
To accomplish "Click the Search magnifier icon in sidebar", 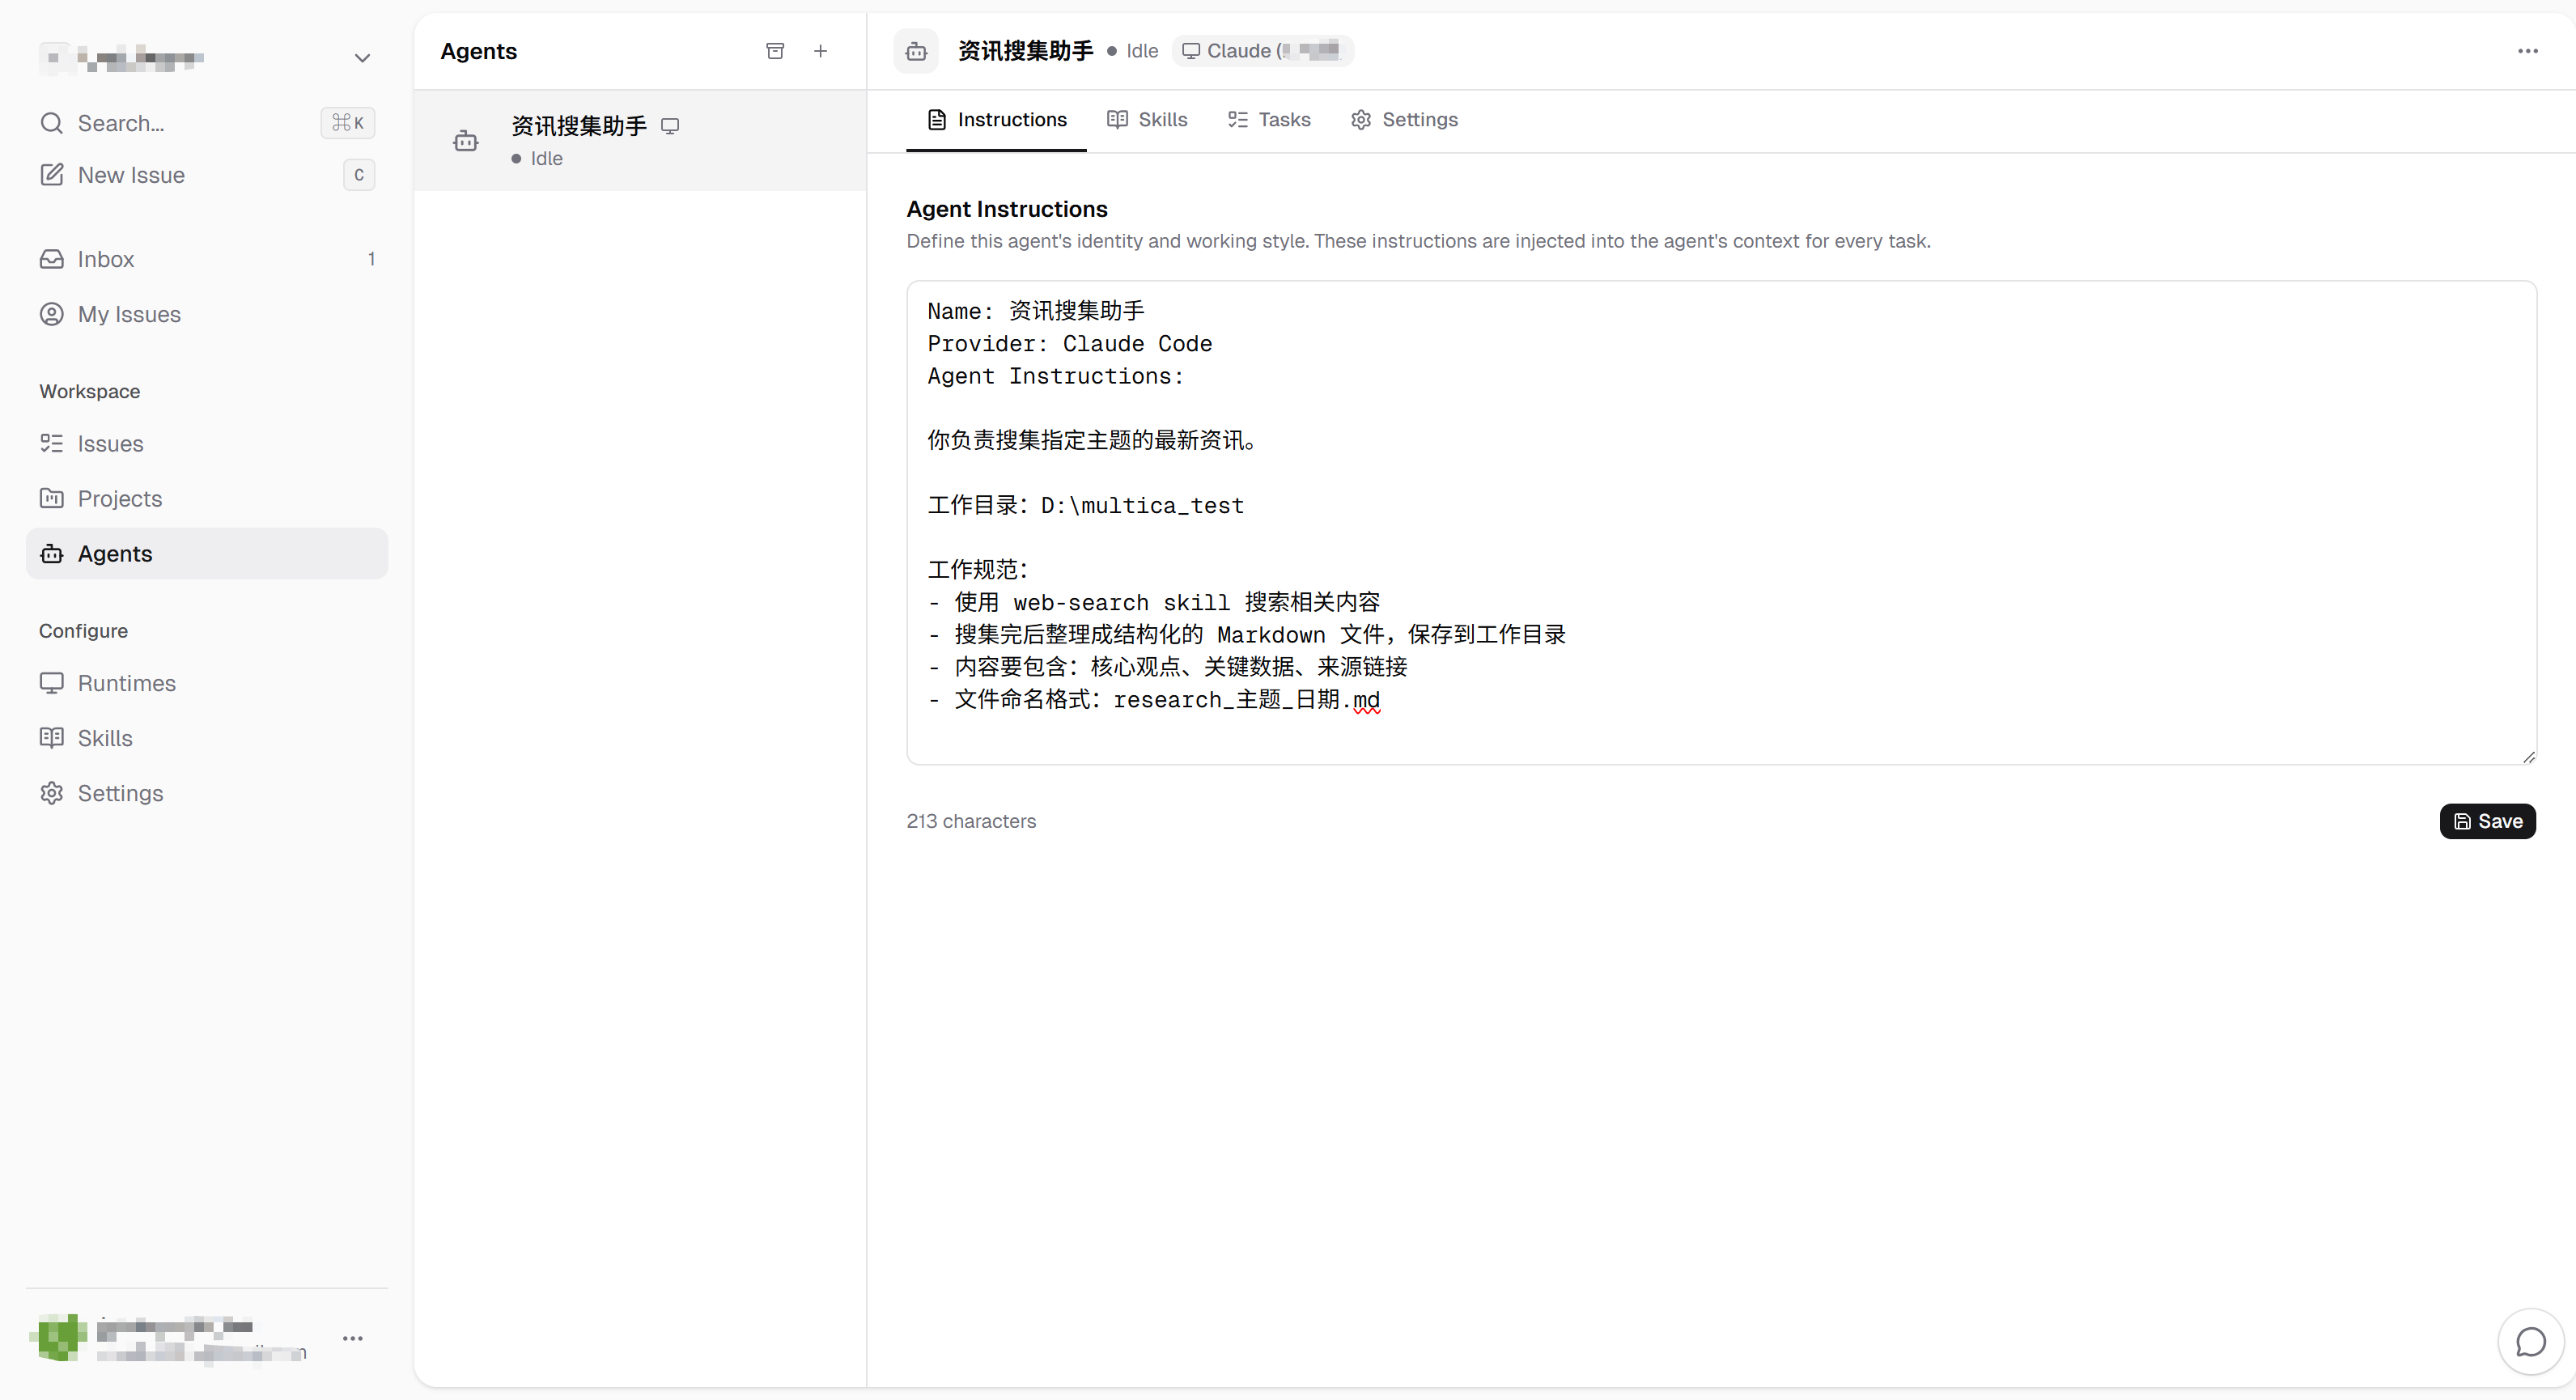I will coord(52,123).
